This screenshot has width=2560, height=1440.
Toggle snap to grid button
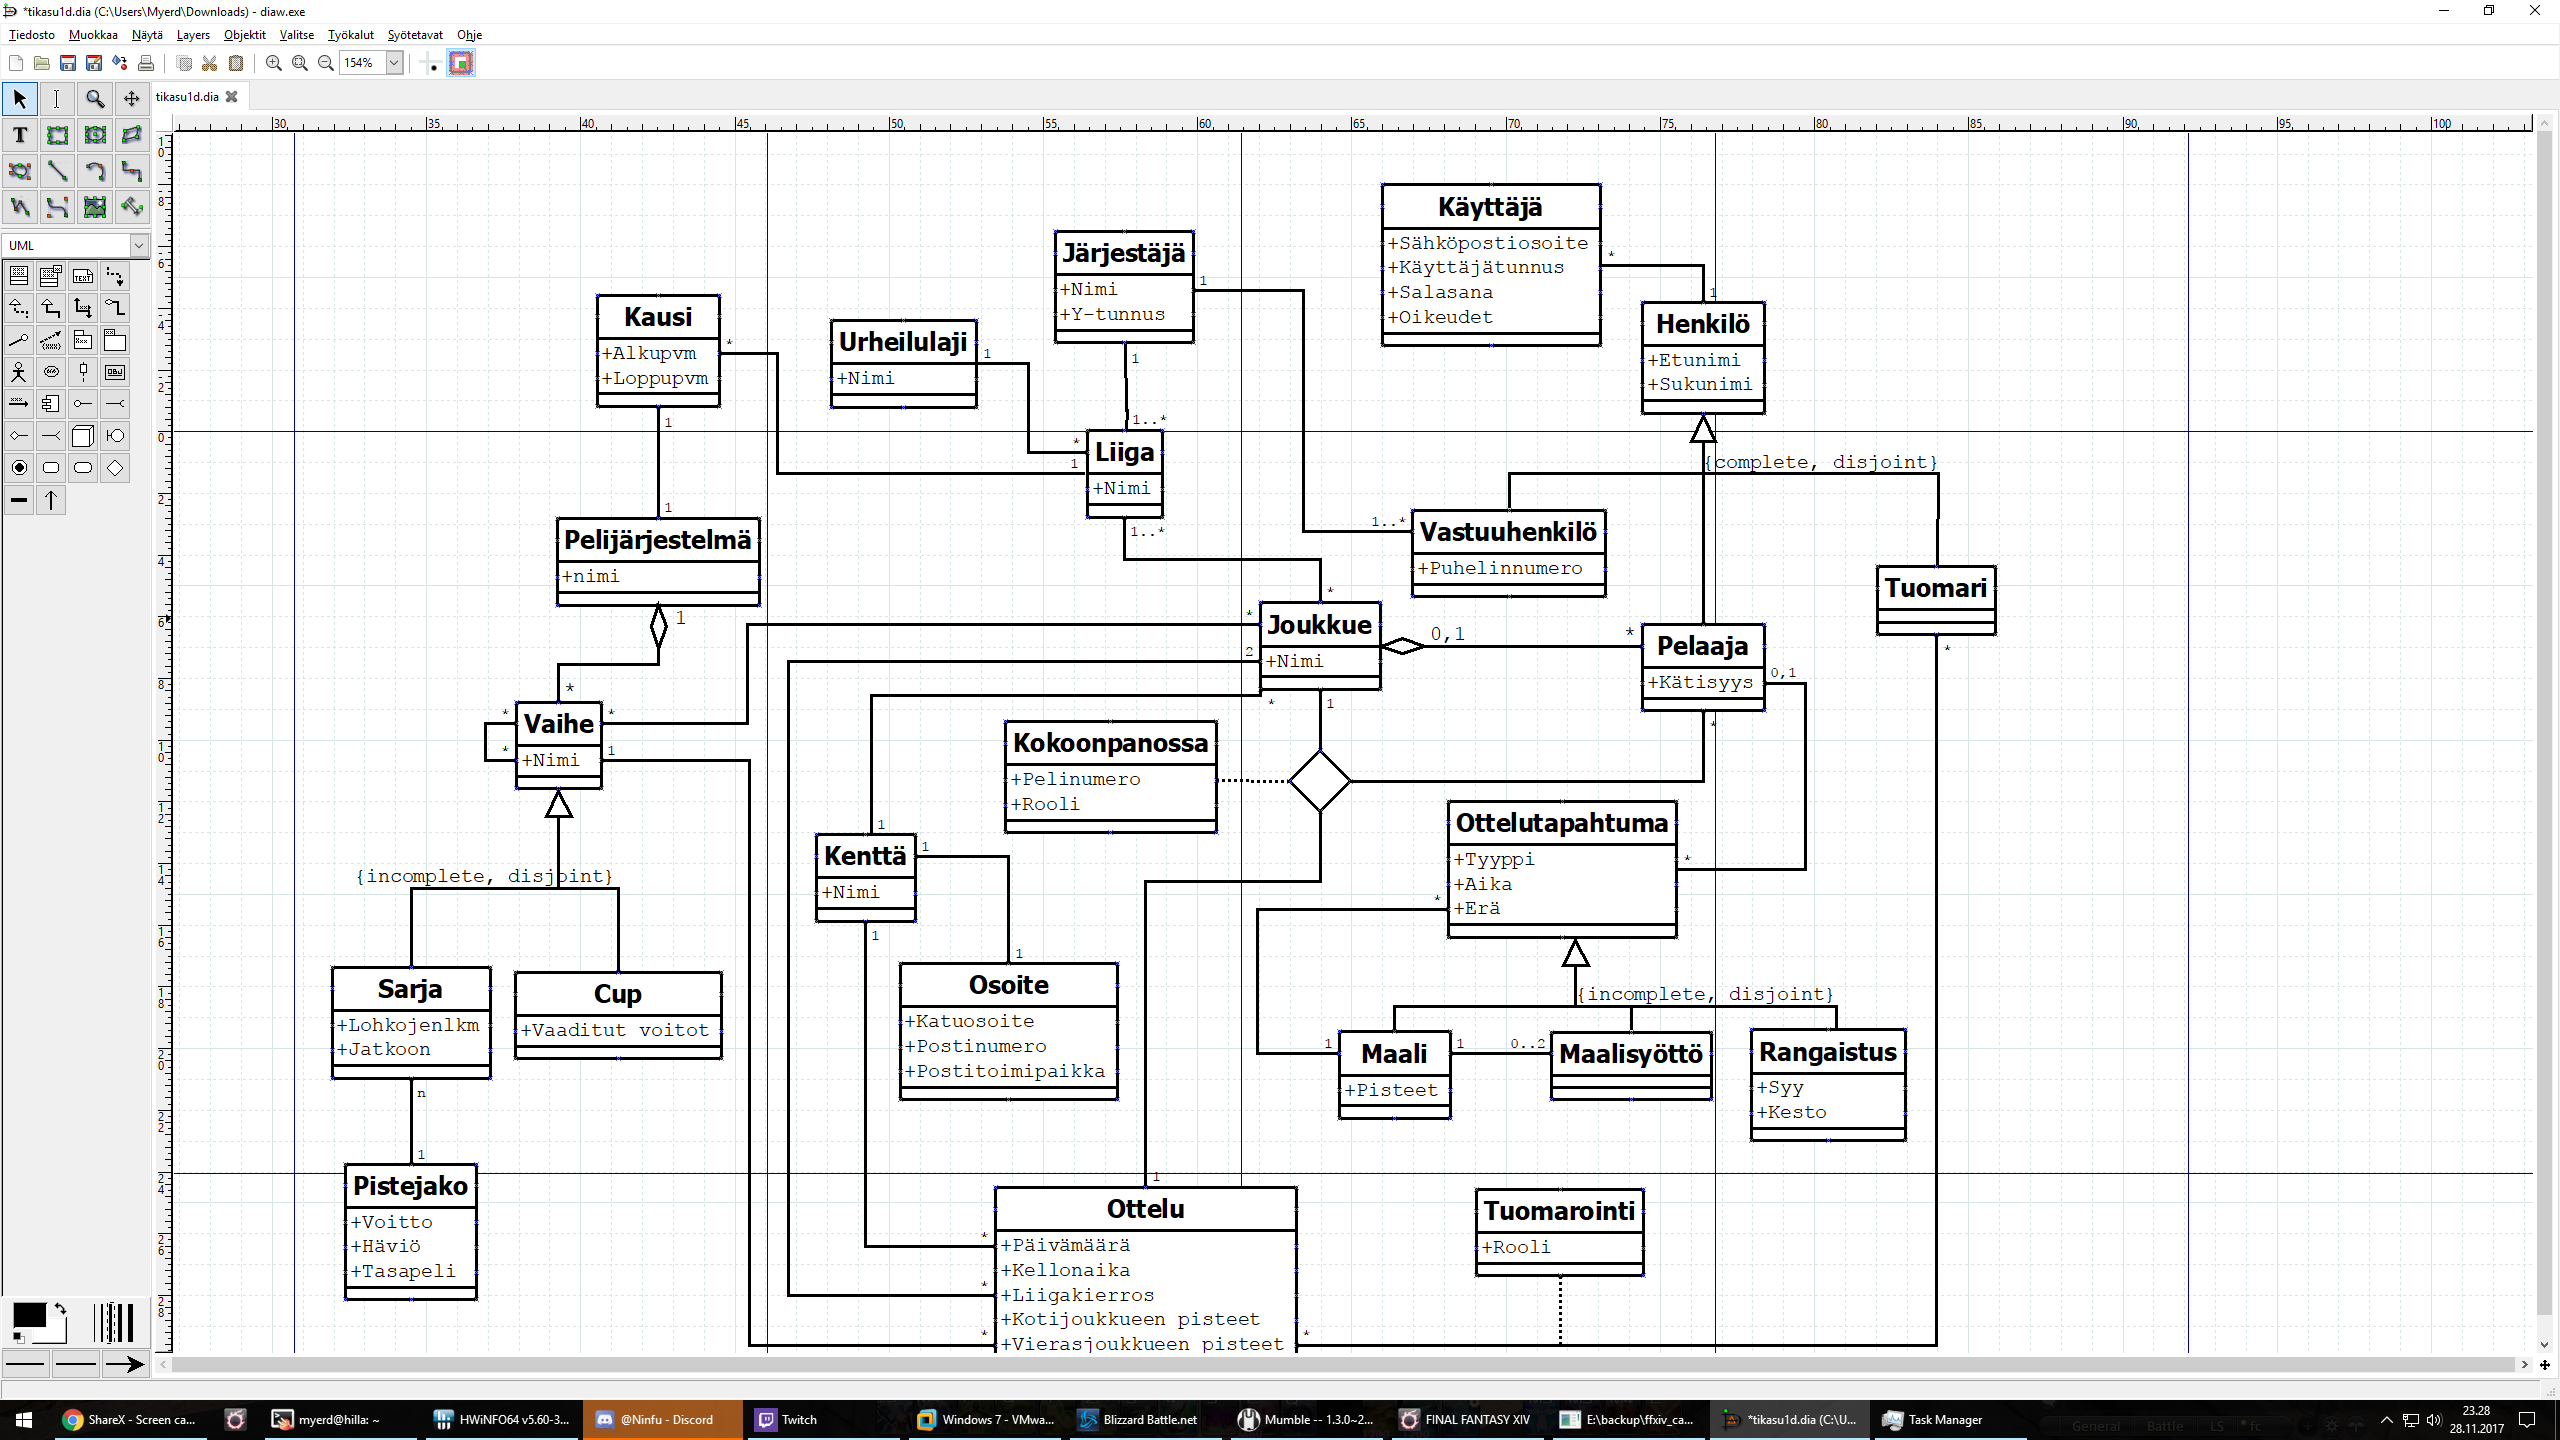pyautogui.click(x=431, y=63)
